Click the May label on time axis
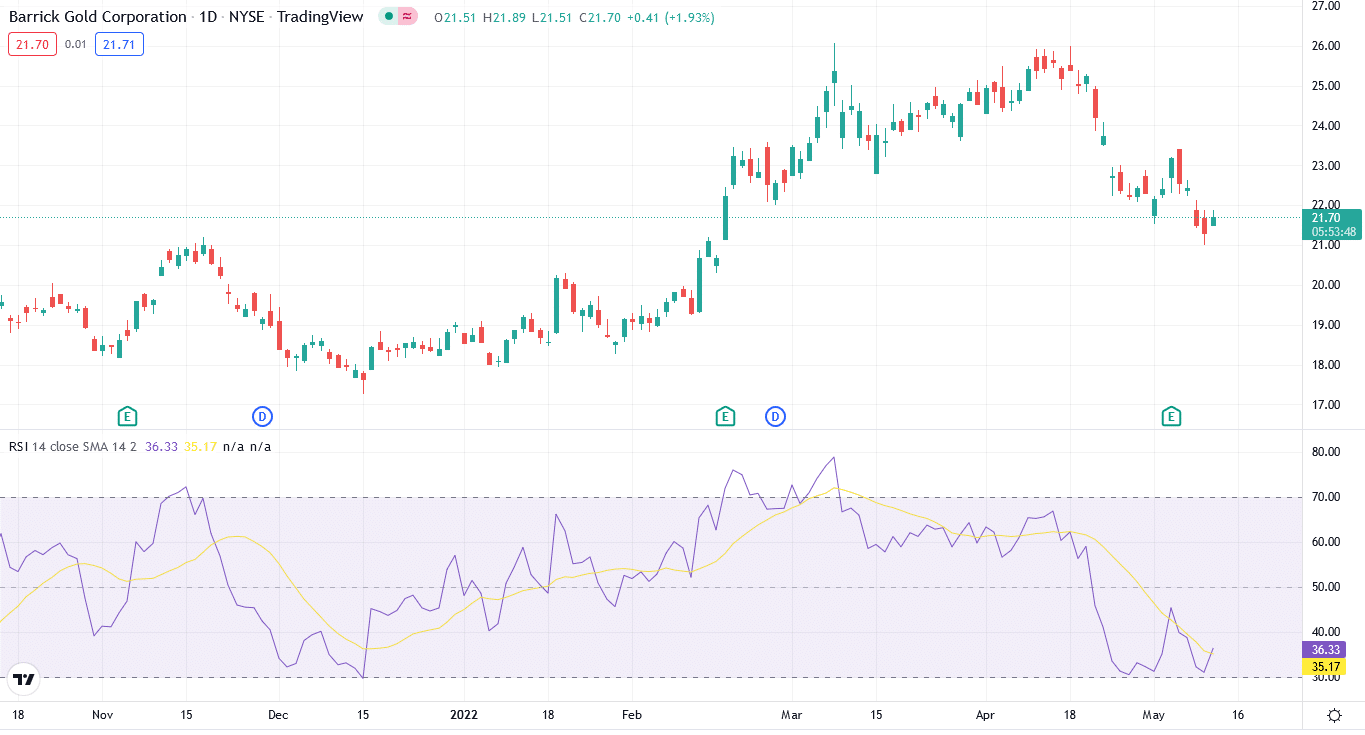The width and height of the screenshot is (1365, 735). [x=1154, y=715]
